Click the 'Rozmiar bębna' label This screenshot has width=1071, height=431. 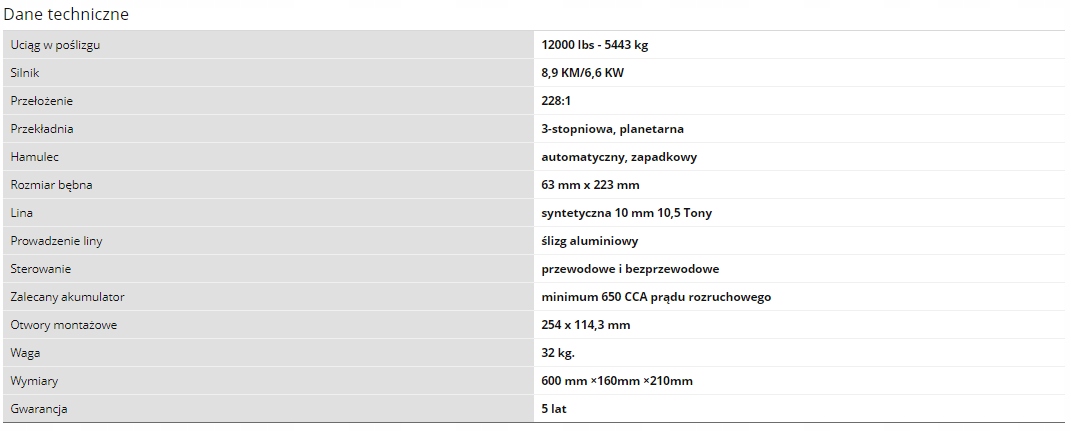(x=51, y=185)
